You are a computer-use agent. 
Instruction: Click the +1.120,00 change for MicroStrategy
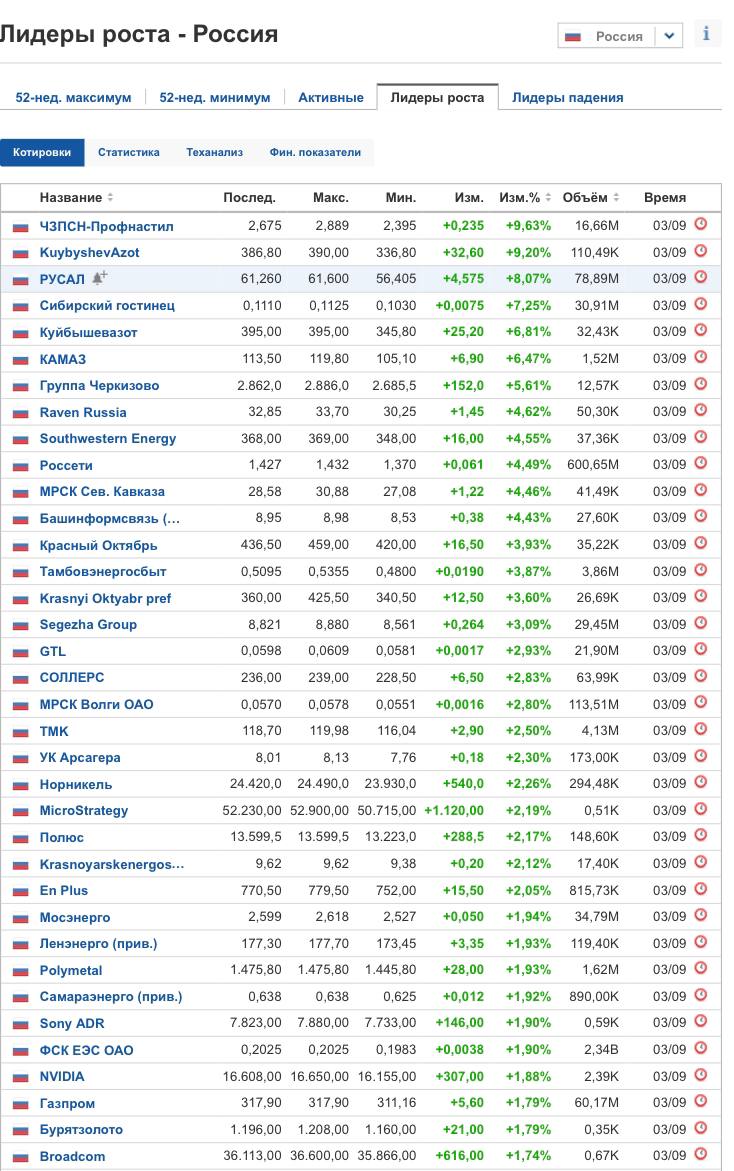(x=454, y=810)
